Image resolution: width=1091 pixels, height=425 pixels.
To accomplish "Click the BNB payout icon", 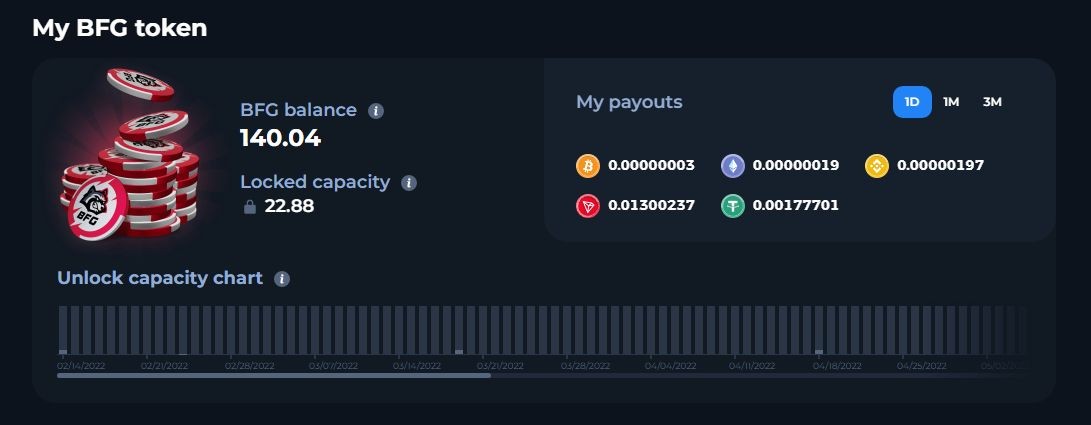I will (x=877, y=166).
